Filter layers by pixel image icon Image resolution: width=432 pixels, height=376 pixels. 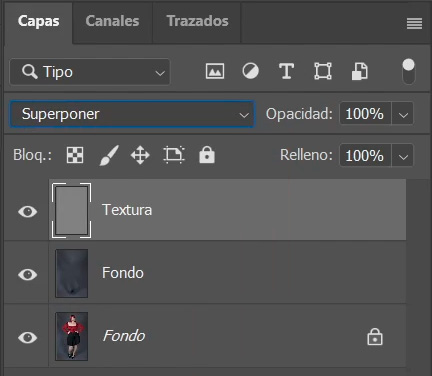[x=215, y=71]
